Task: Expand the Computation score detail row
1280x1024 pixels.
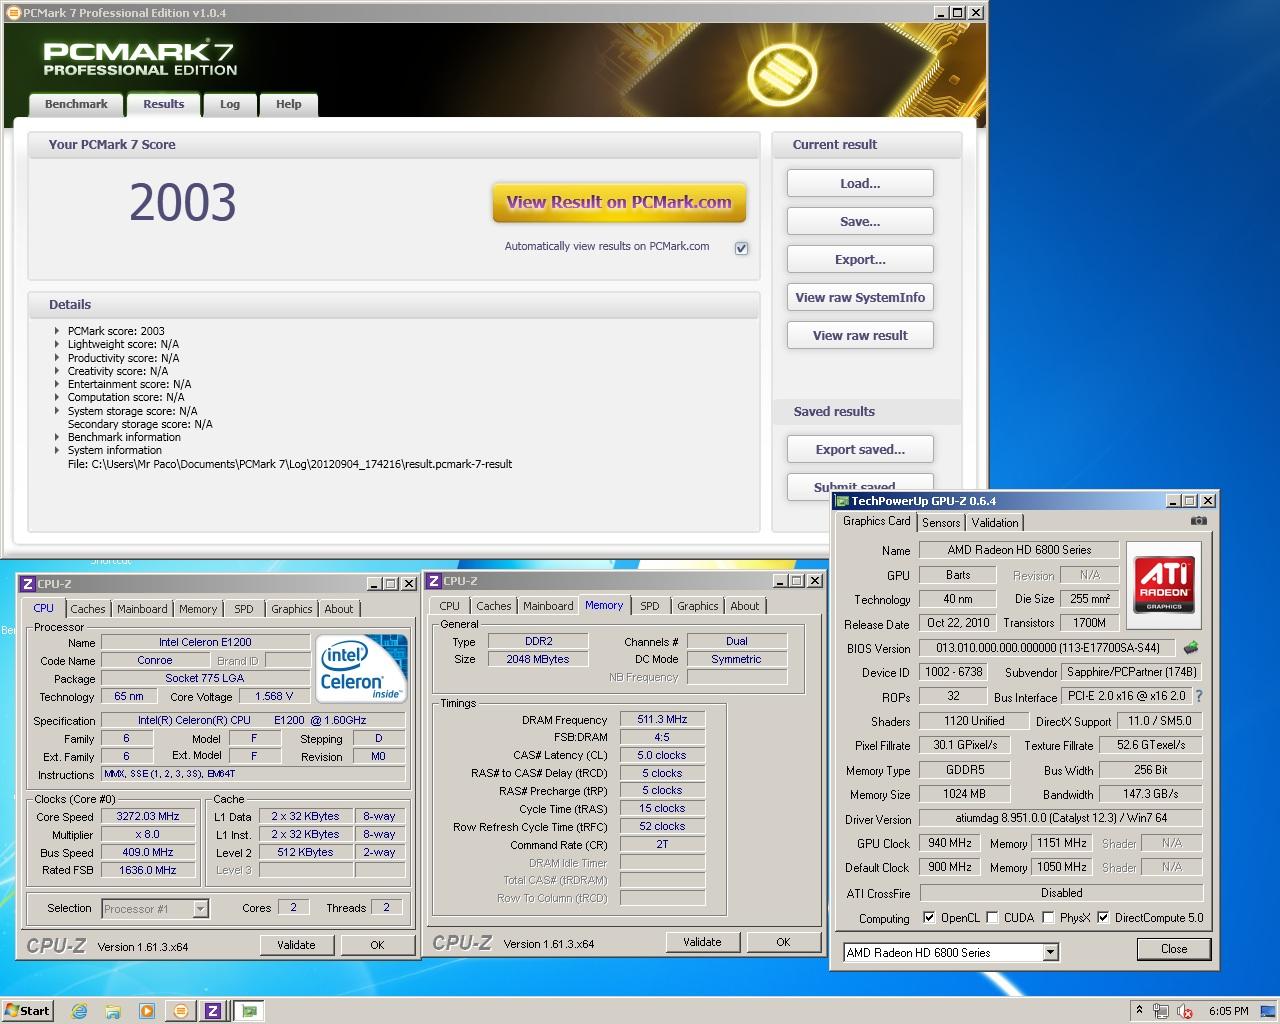Action: (x=57, y=397)
